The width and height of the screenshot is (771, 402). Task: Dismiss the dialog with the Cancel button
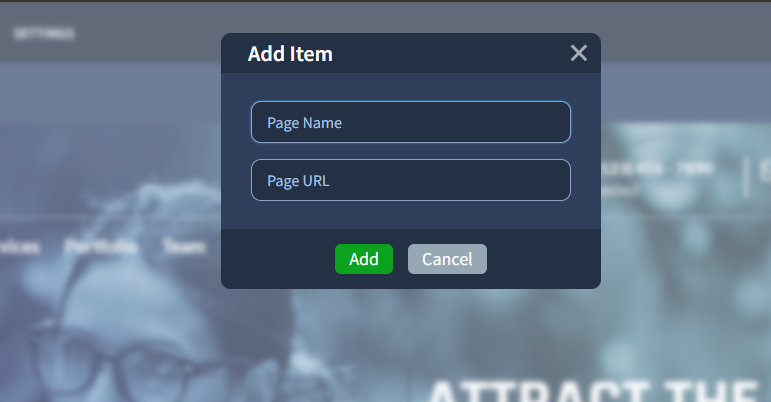pos(447,259)
